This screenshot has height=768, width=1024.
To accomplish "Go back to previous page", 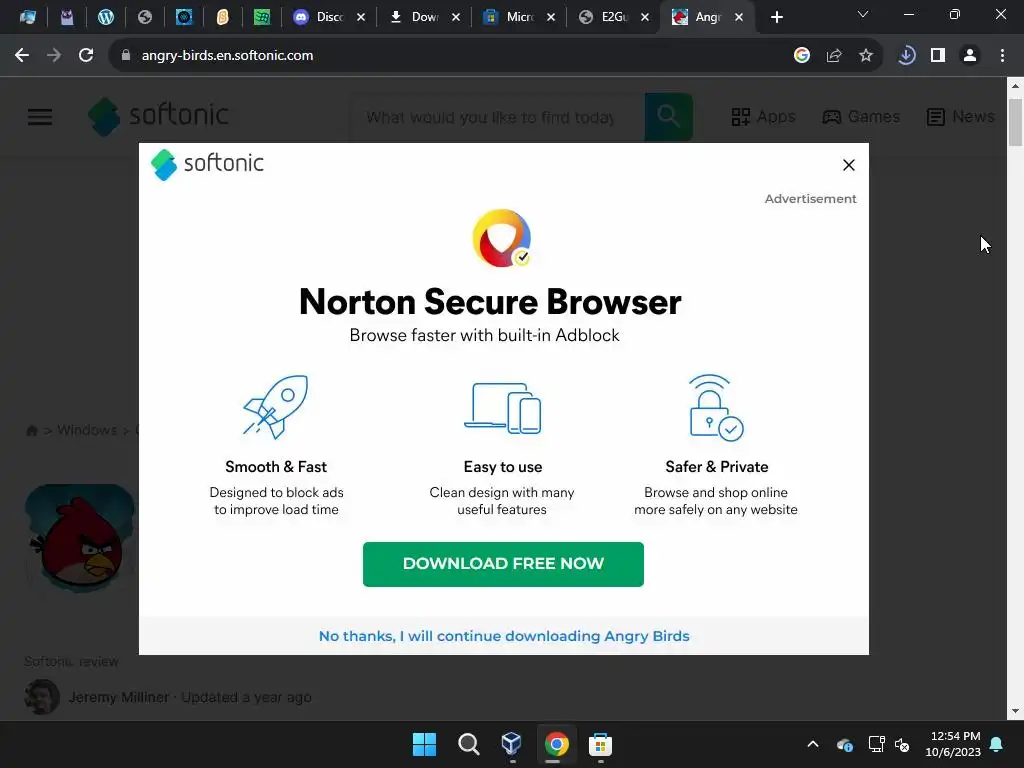I will click(22, 56).
